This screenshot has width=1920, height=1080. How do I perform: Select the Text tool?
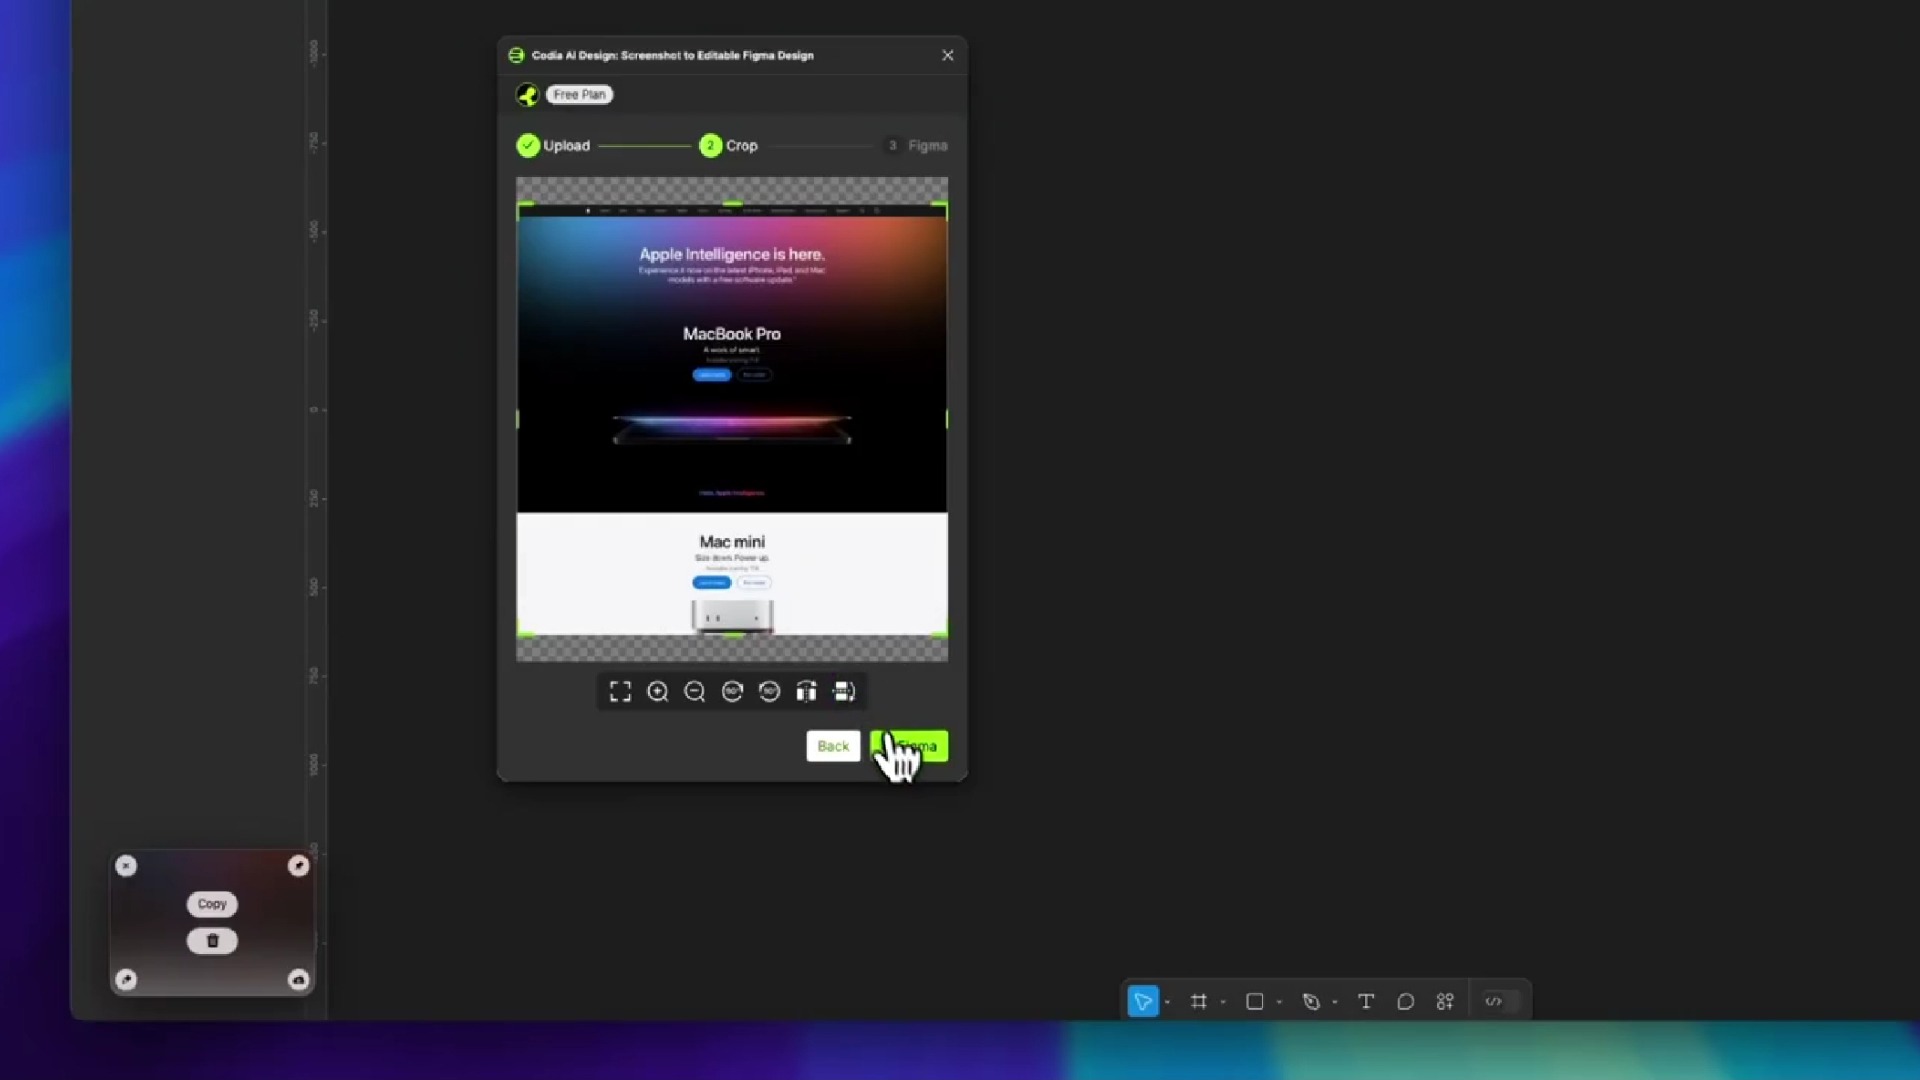(1366, 1001)
